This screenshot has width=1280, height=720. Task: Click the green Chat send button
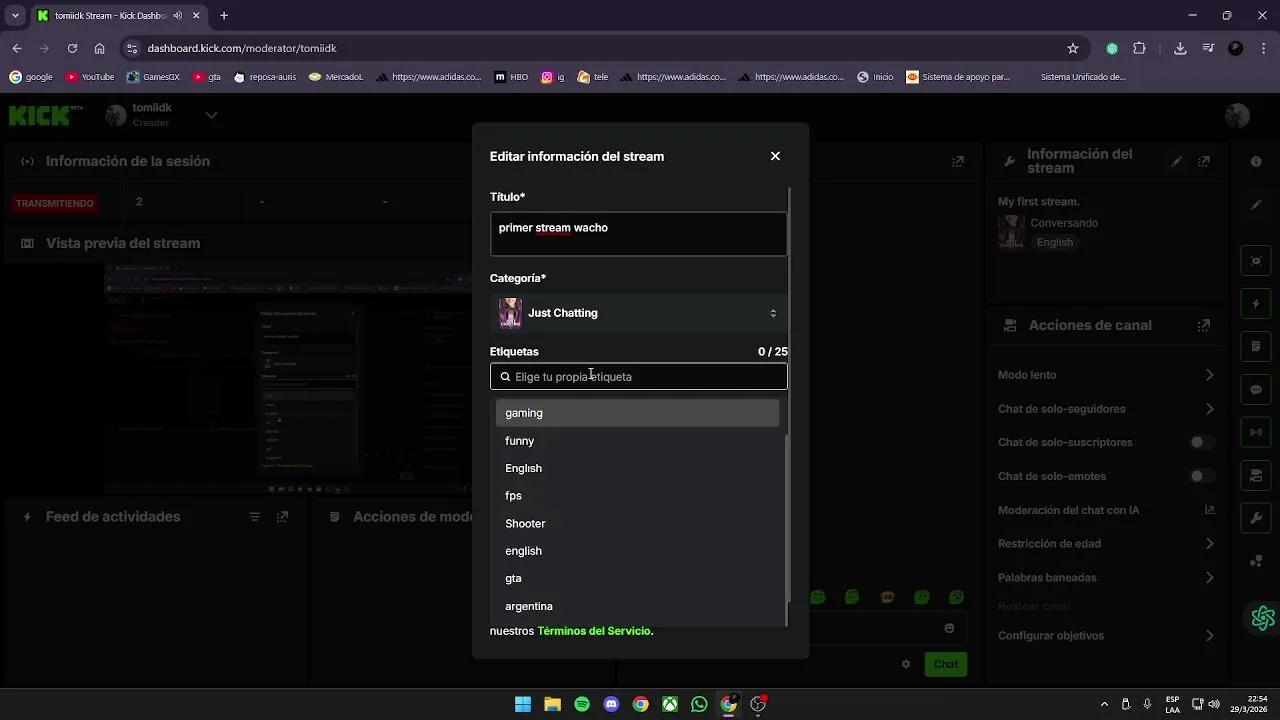point(946,664)
